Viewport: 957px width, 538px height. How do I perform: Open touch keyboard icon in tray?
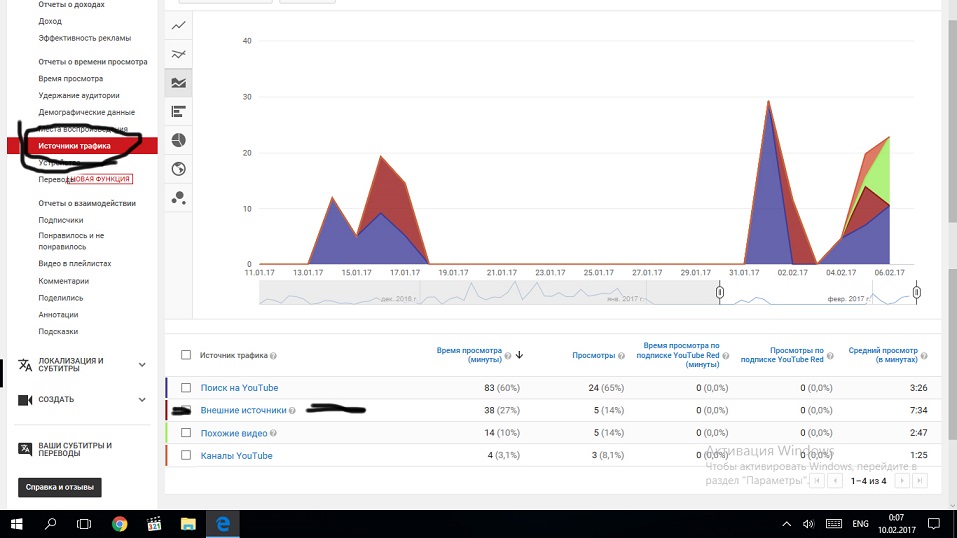point(834,524)
